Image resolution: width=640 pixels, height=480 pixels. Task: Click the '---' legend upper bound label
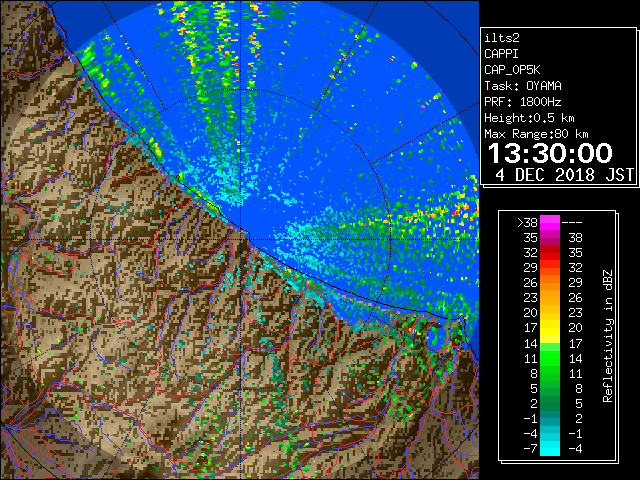[572, 223]
